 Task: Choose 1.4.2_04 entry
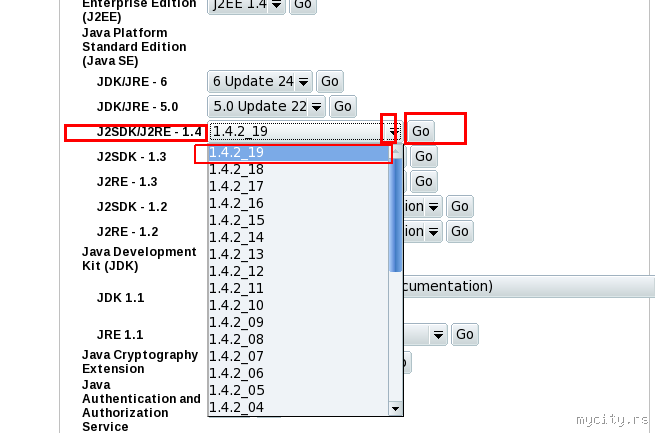point(299,407)
